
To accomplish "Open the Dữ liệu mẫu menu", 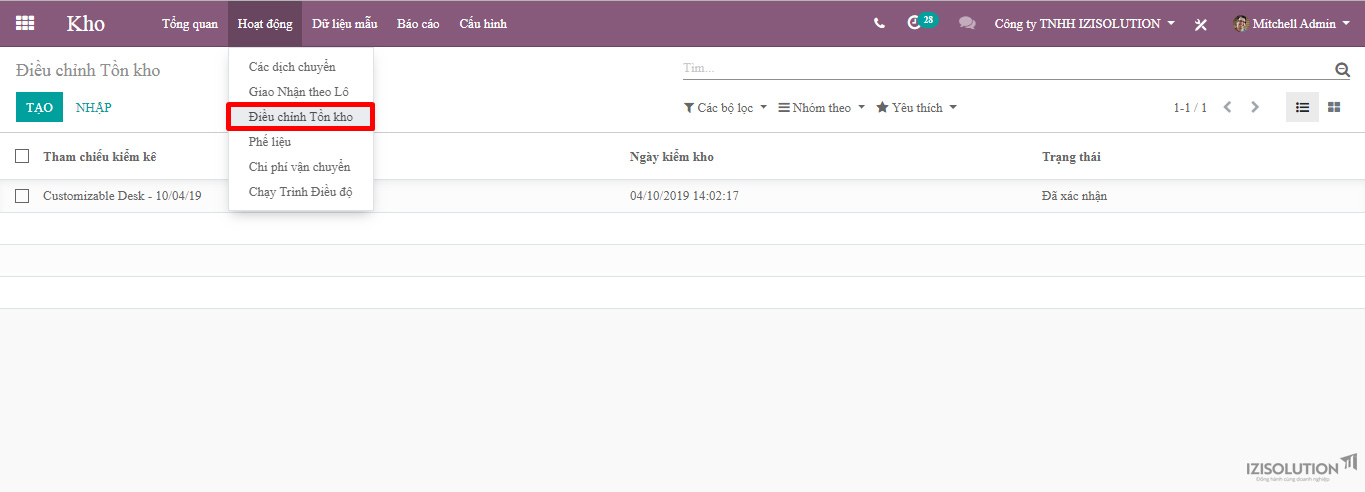I will click(x=344, y=23).
